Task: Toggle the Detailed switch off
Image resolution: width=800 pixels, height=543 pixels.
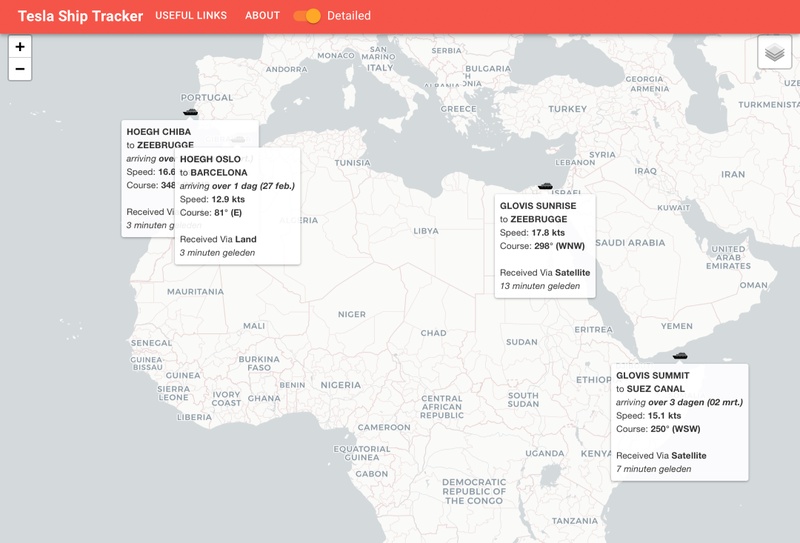Action: tap(308, 16)
